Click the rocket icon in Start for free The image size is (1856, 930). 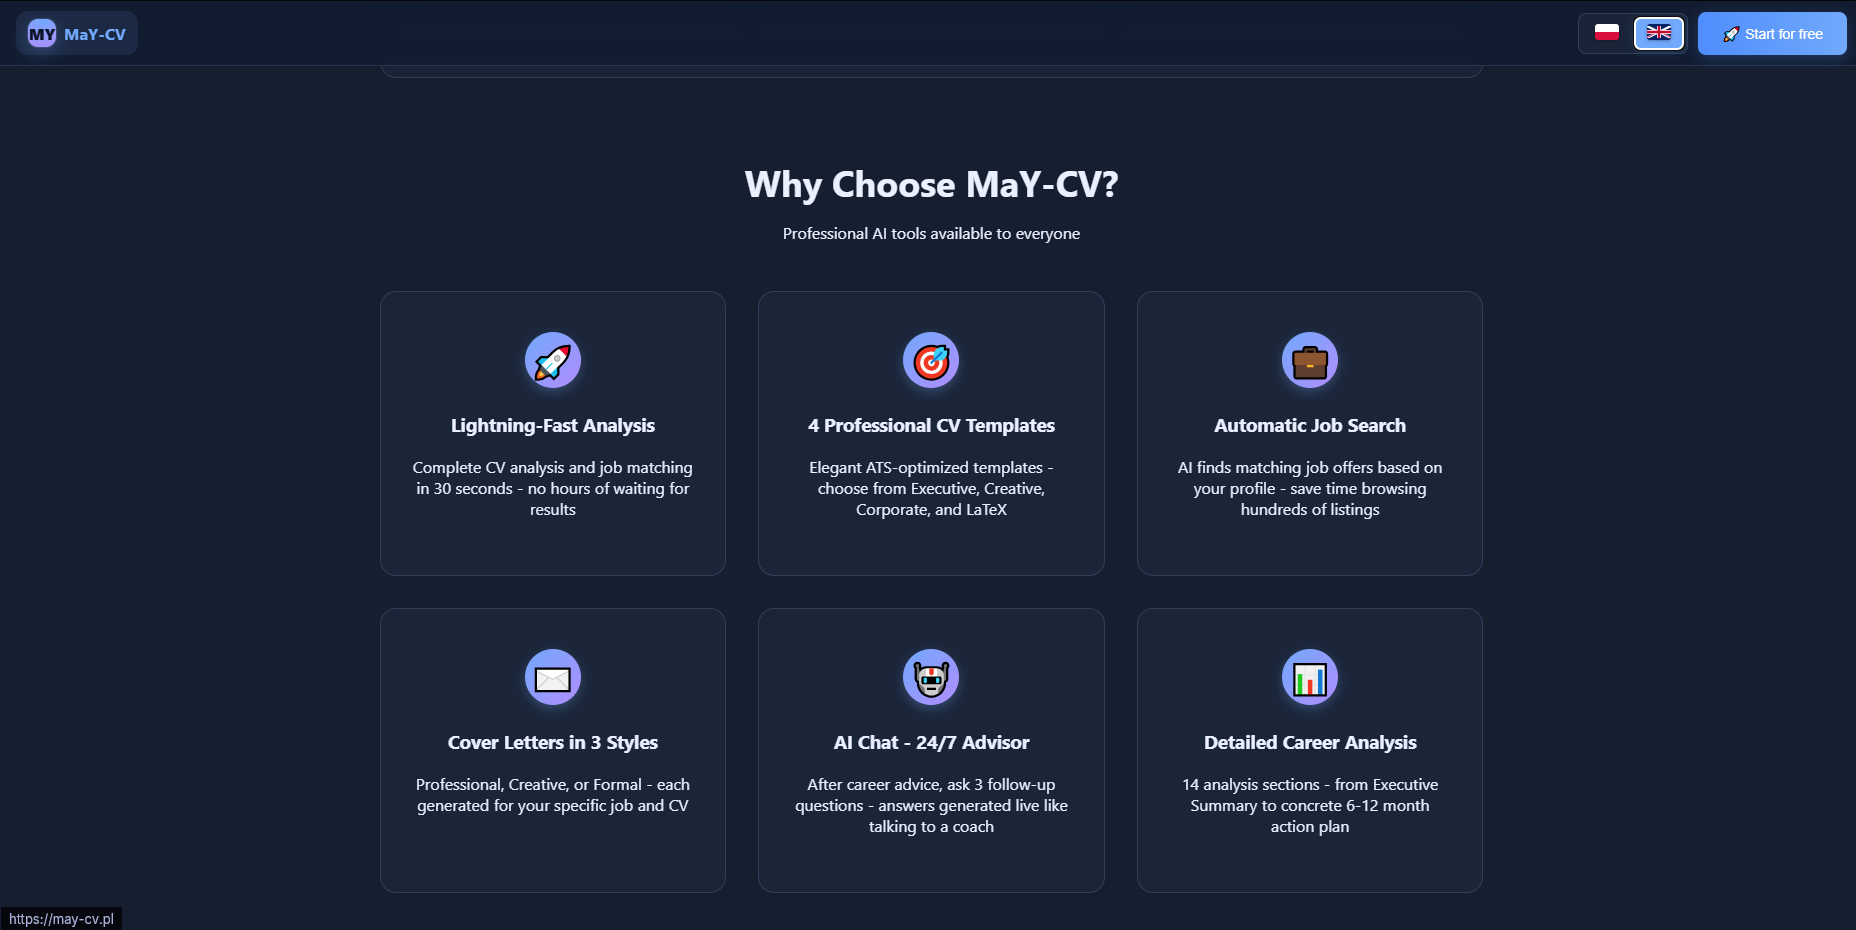pyautogui.click(x=1731, y=34)
